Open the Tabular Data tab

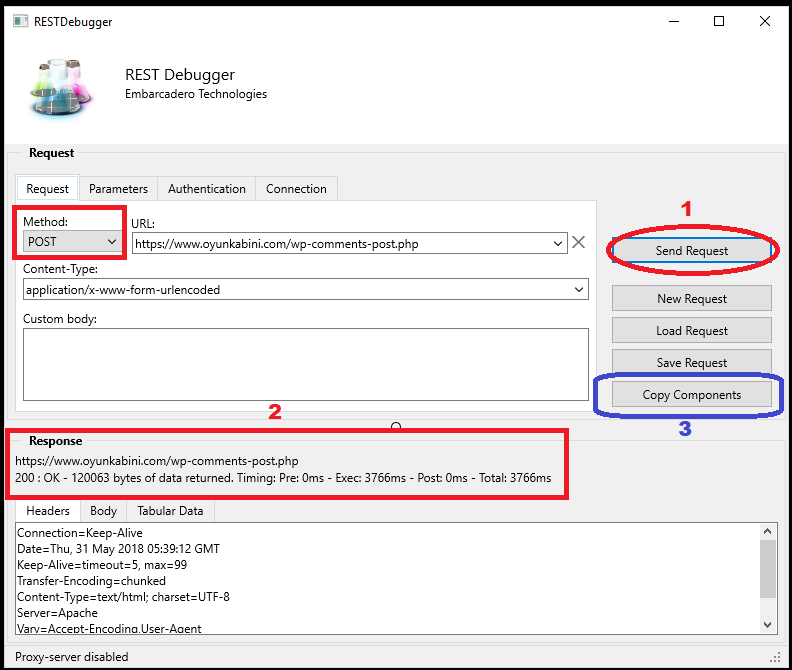170,511
